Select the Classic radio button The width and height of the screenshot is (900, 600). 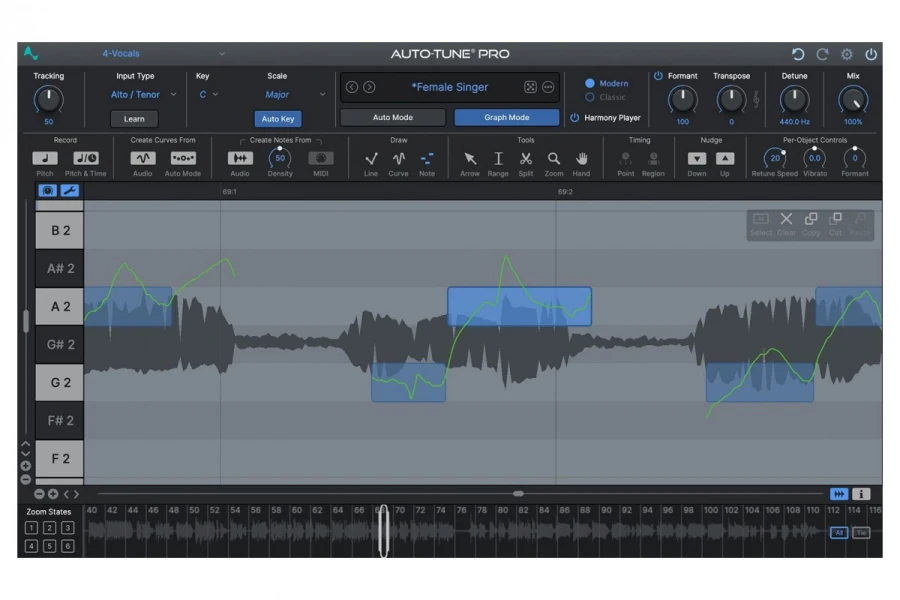[589, 98]
